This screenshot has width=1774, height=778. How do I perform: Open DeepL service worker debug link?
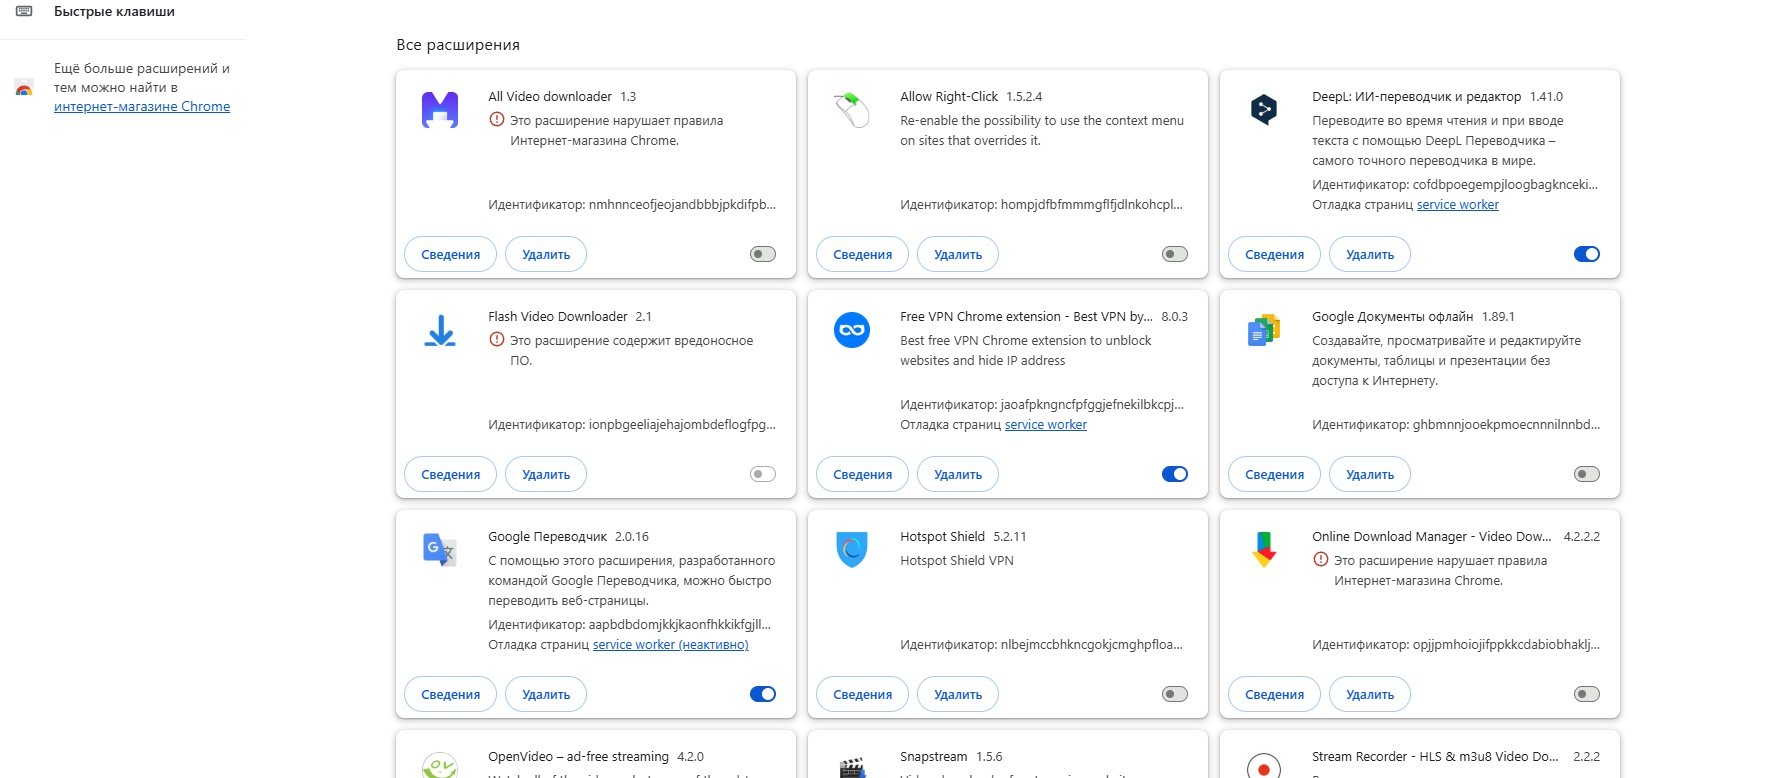click(1458, 204)
